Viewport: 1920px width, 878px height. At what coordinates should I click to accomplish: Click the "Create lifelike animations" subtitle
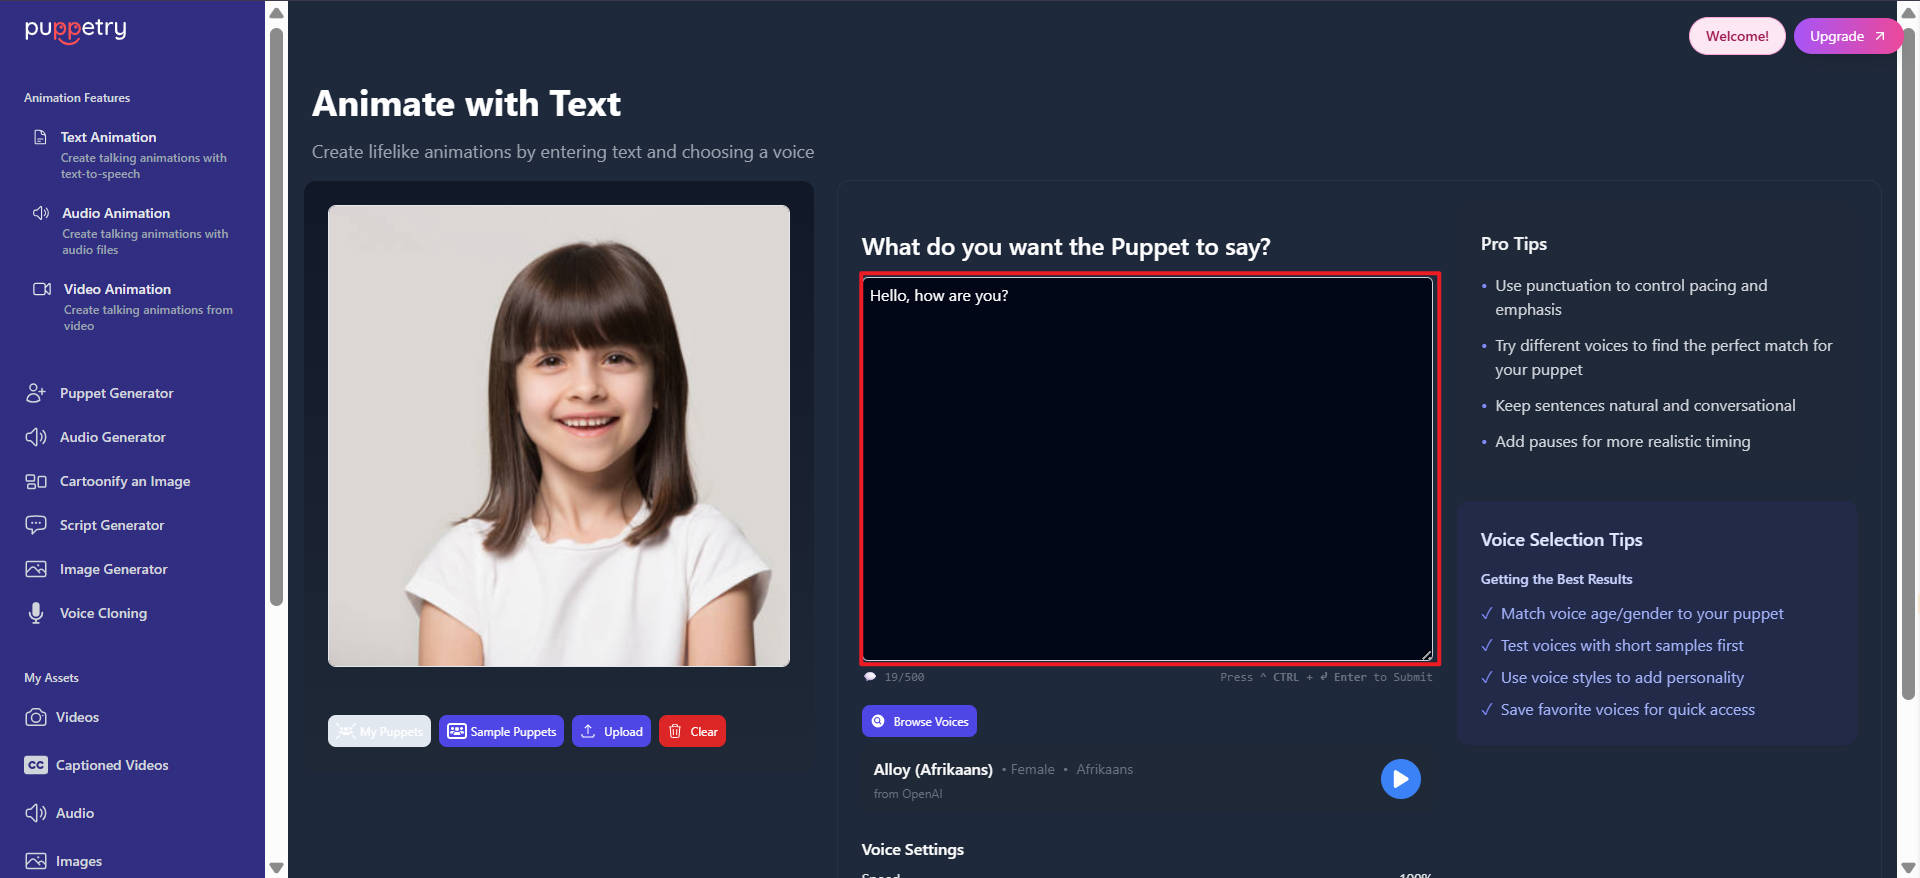point(563,152)
